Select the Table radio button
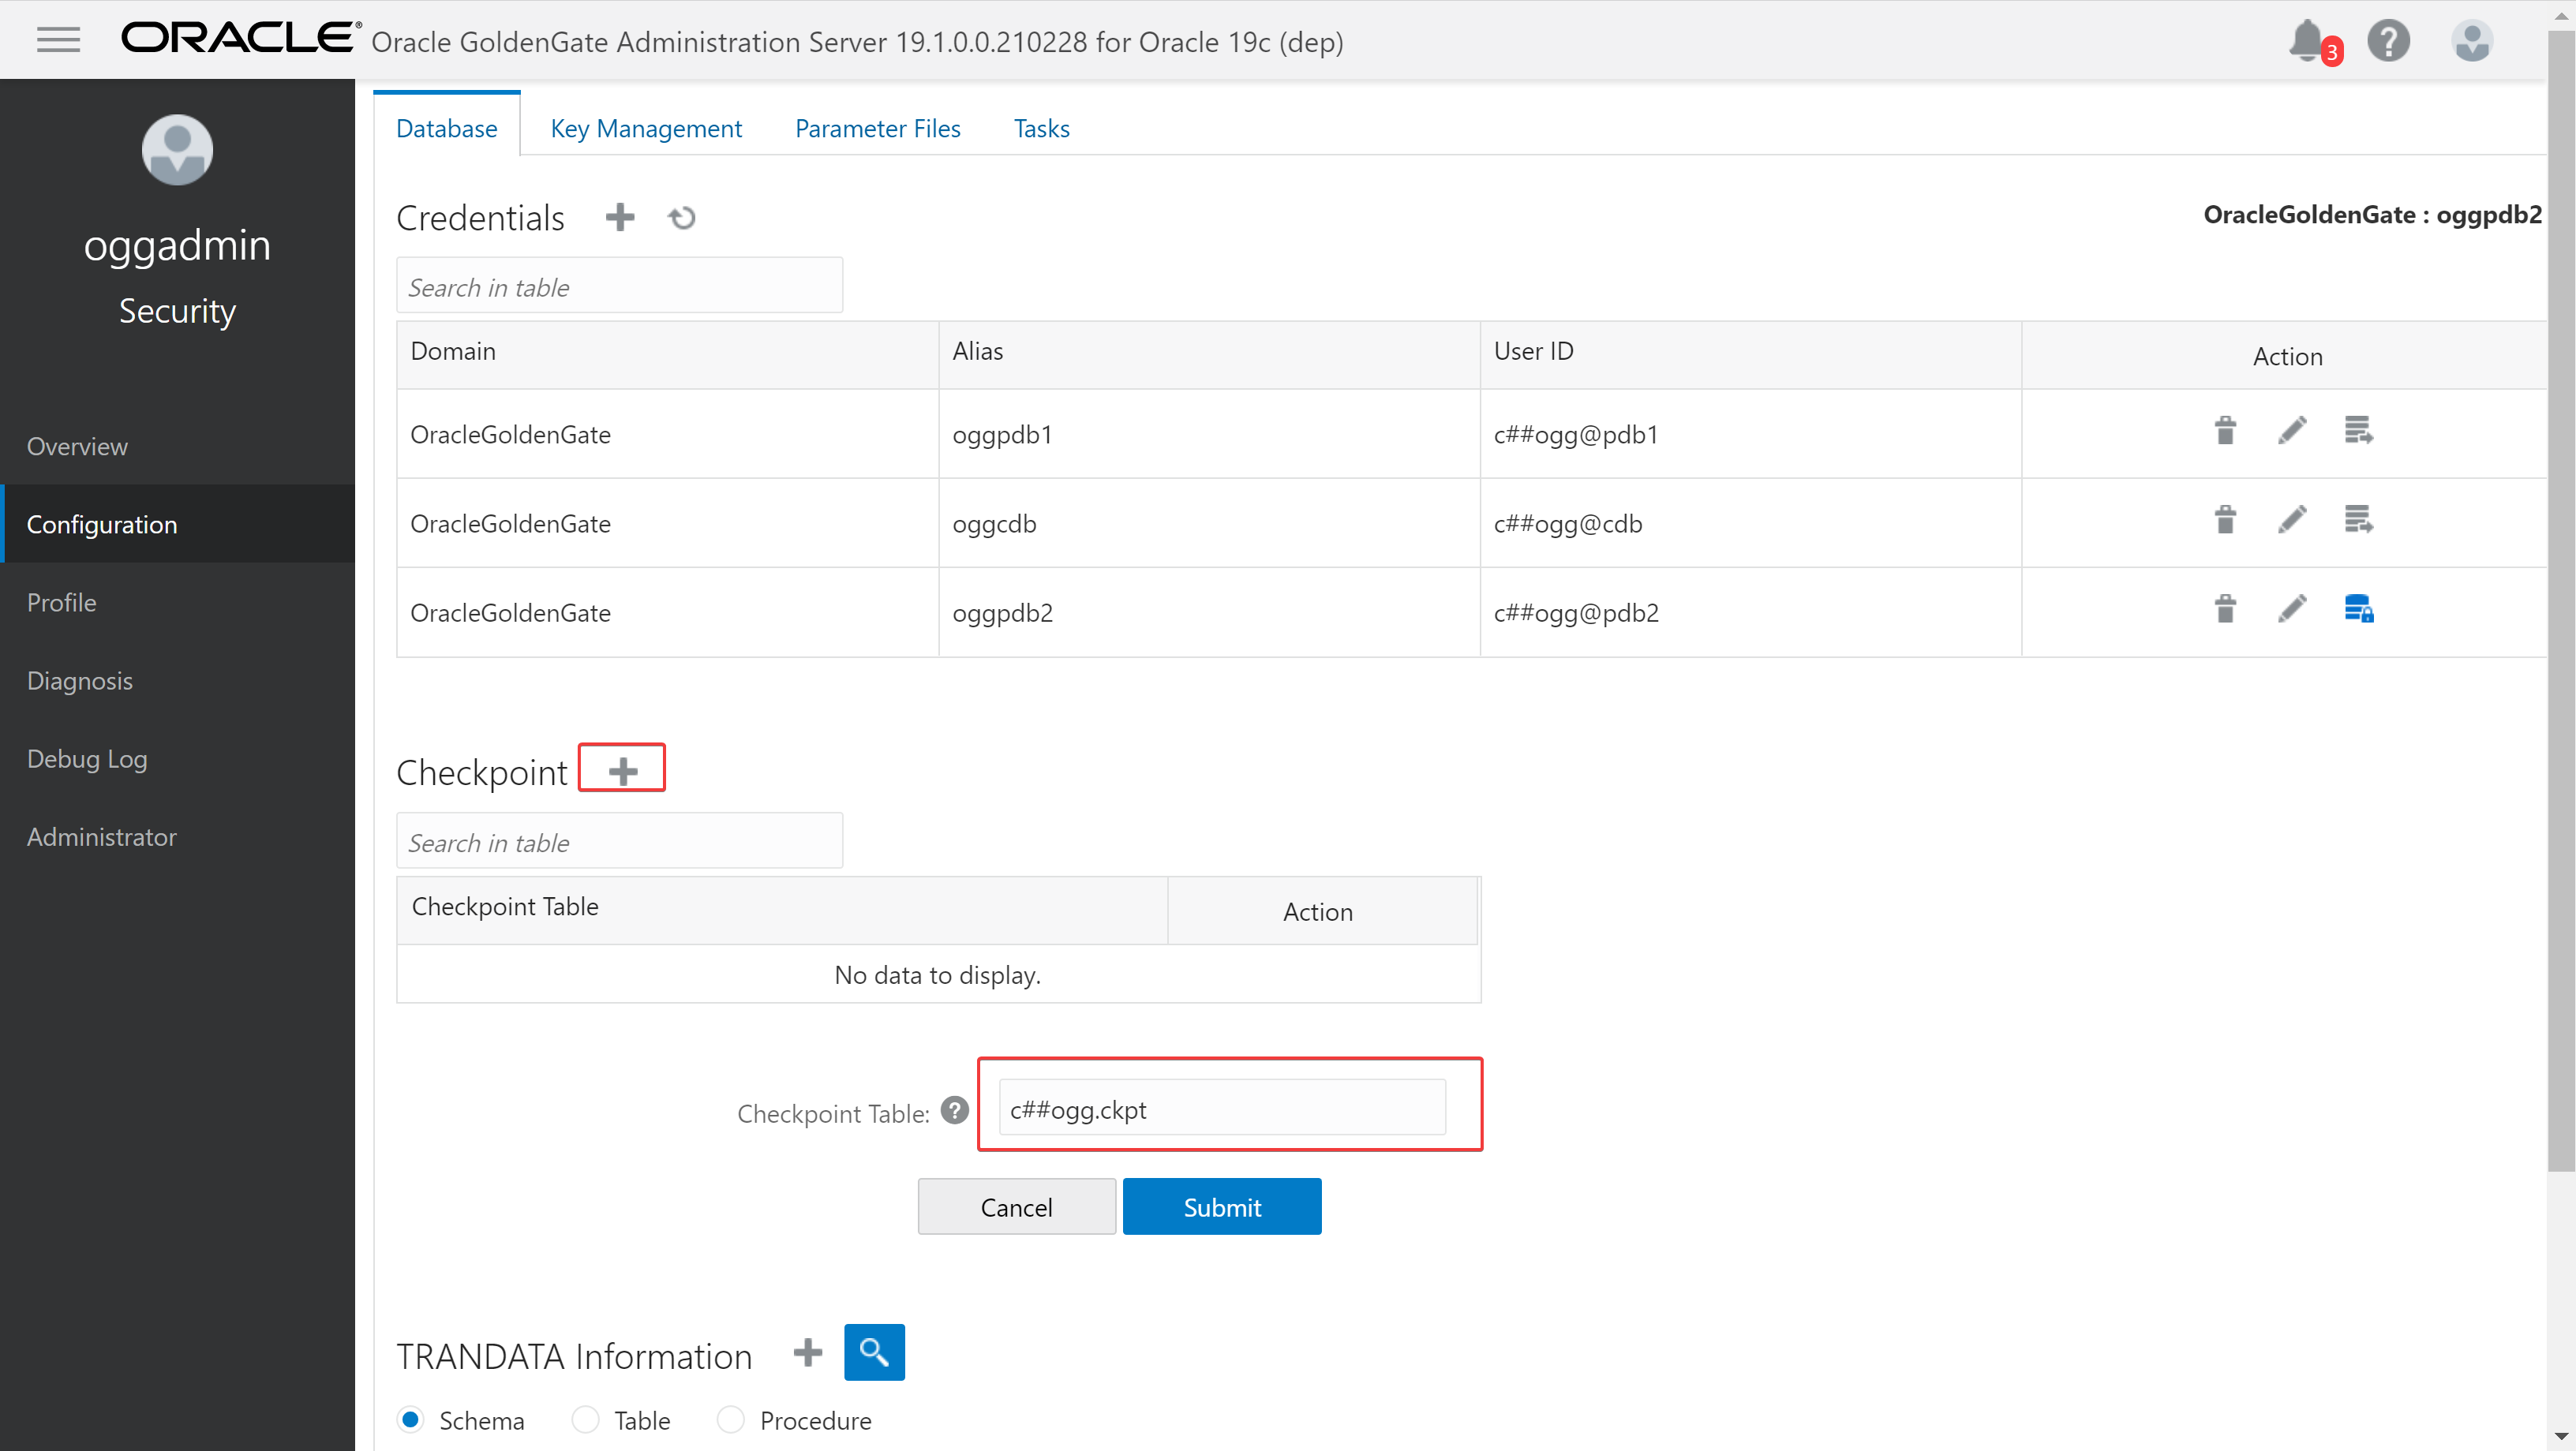Image resolution: width=2576 pixels, height=1451 pixels. click(585, 1419)
